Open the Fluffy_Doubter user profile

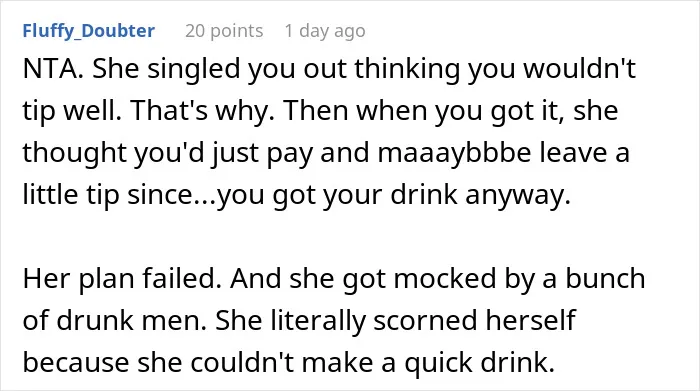click(89, 31)
